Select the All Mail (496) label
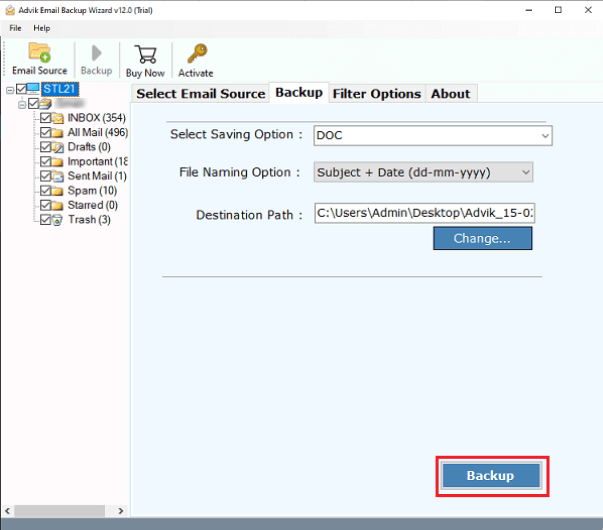The image size is (603, 530). pos(98,132)
